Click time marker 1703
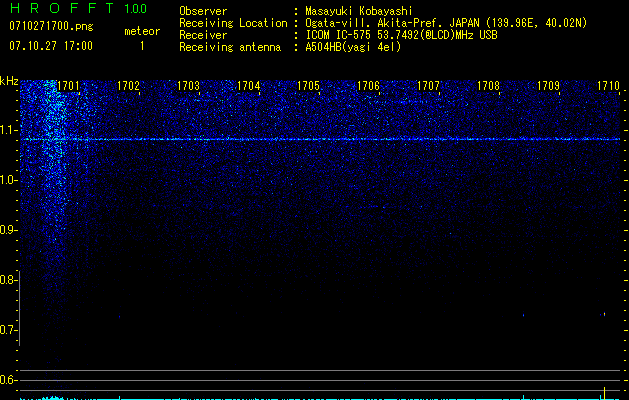Image resolution: width=629 pixels, height=400 pixels. click(189, 86)
